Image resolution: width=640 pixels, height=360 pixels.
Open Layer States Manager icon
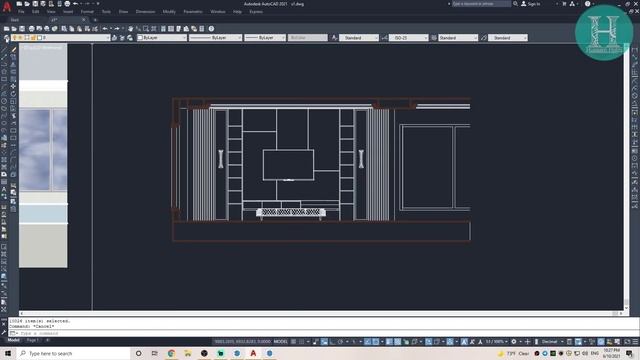coord(130,38)
